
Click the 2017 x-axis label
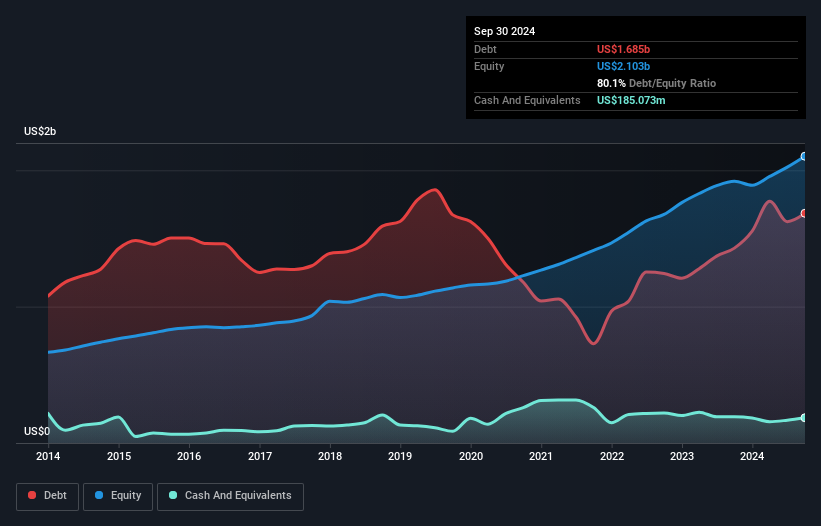(260, 456)
